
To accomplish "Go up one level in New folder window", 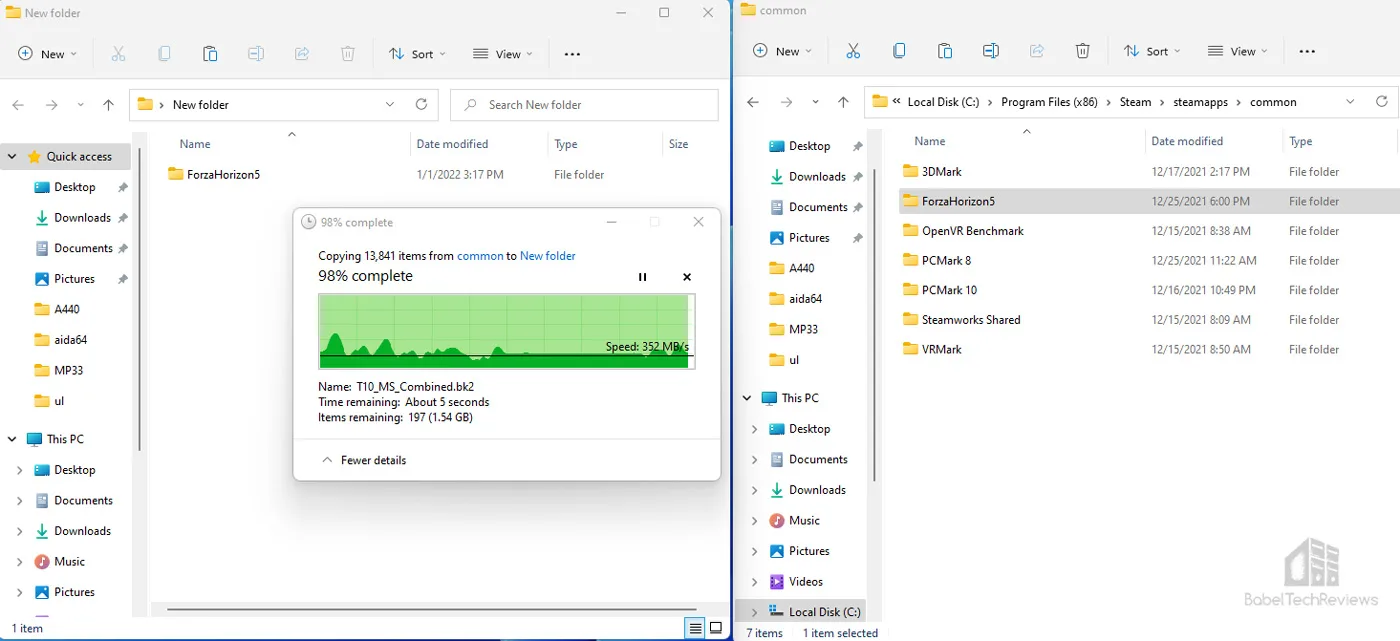I will click(x=109, y=104).
